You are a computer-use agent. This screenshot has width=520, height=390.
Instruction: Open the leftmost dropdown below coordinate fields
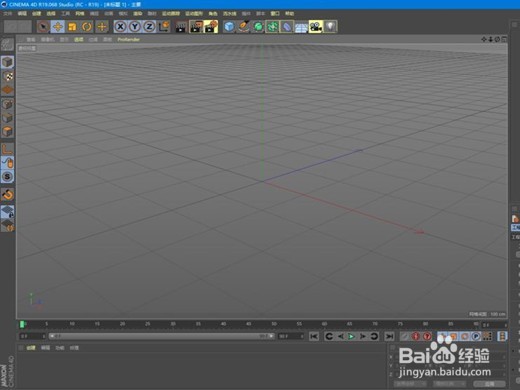pos(410,384)
